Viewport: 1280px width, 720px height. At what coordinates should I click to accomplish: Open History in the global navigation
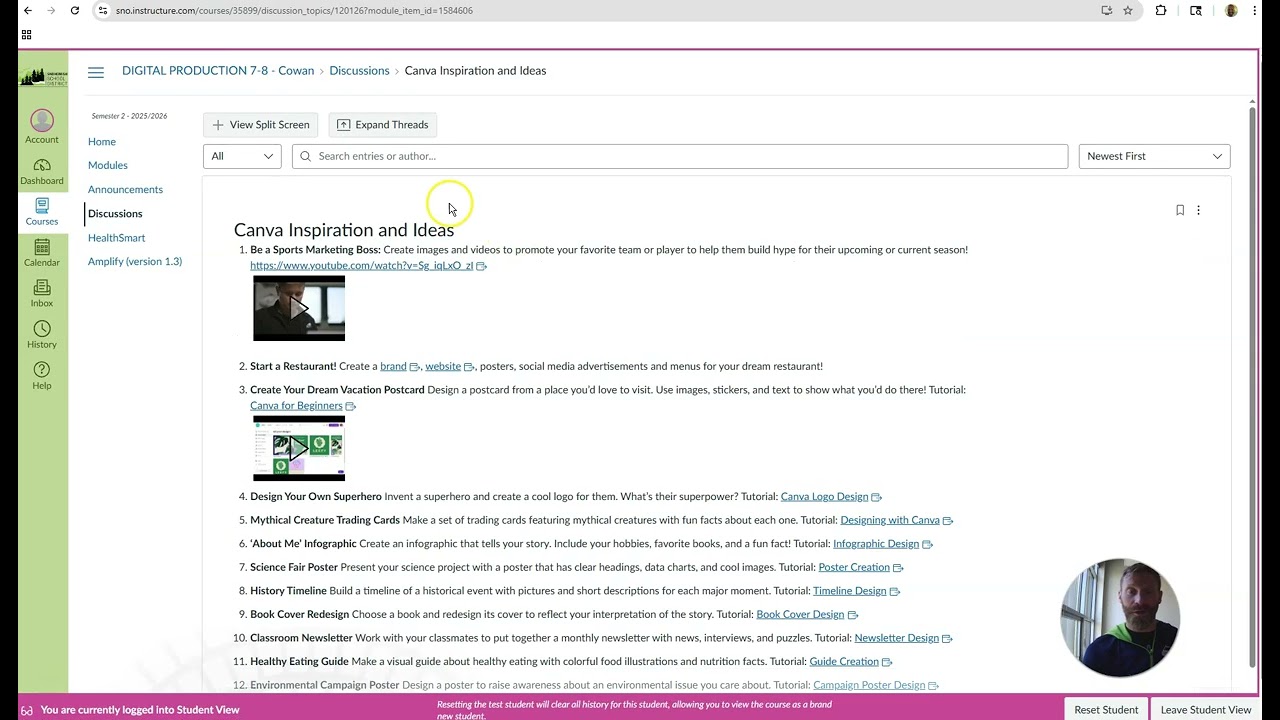(x=42, y=335)
